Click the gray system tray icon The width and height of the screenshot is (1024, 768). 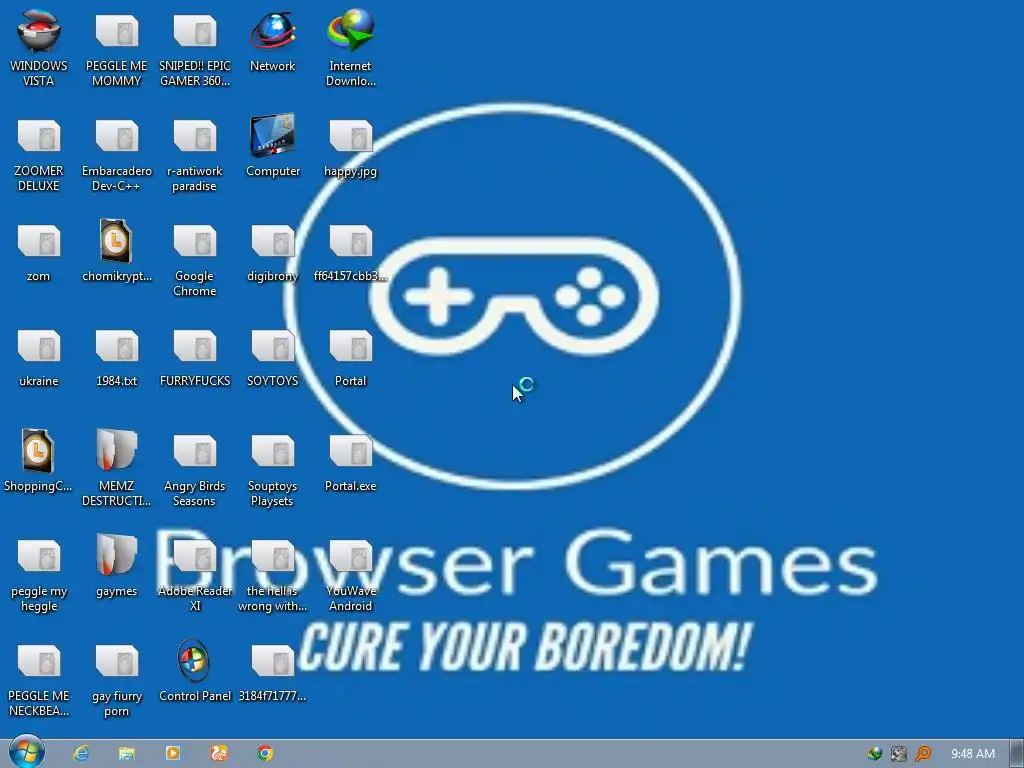click(899, 754)
